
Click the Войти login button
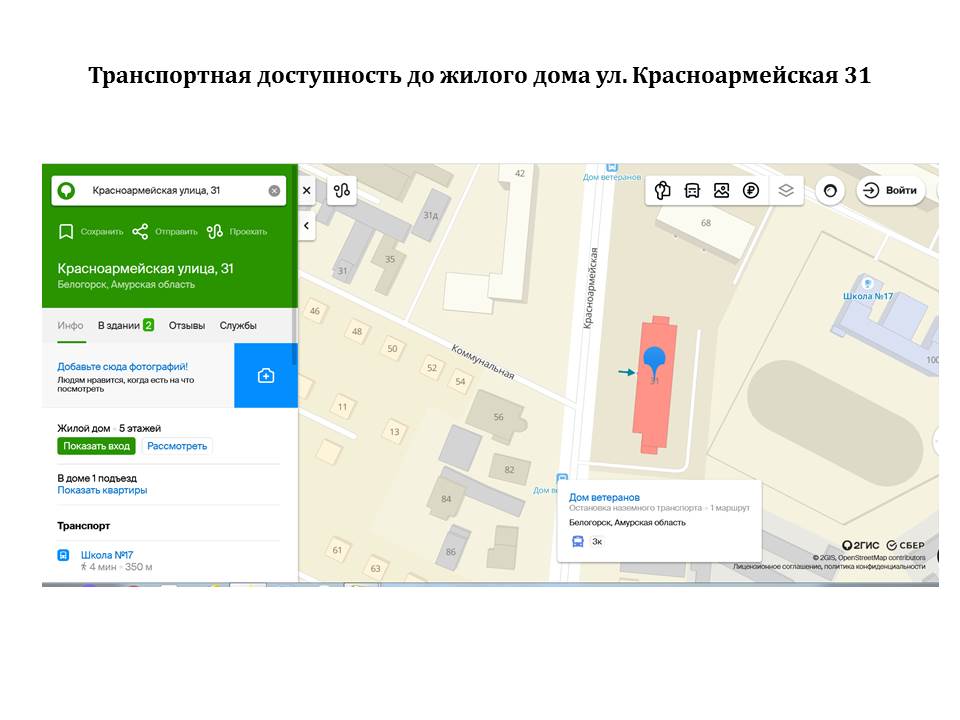pos(890,190)
